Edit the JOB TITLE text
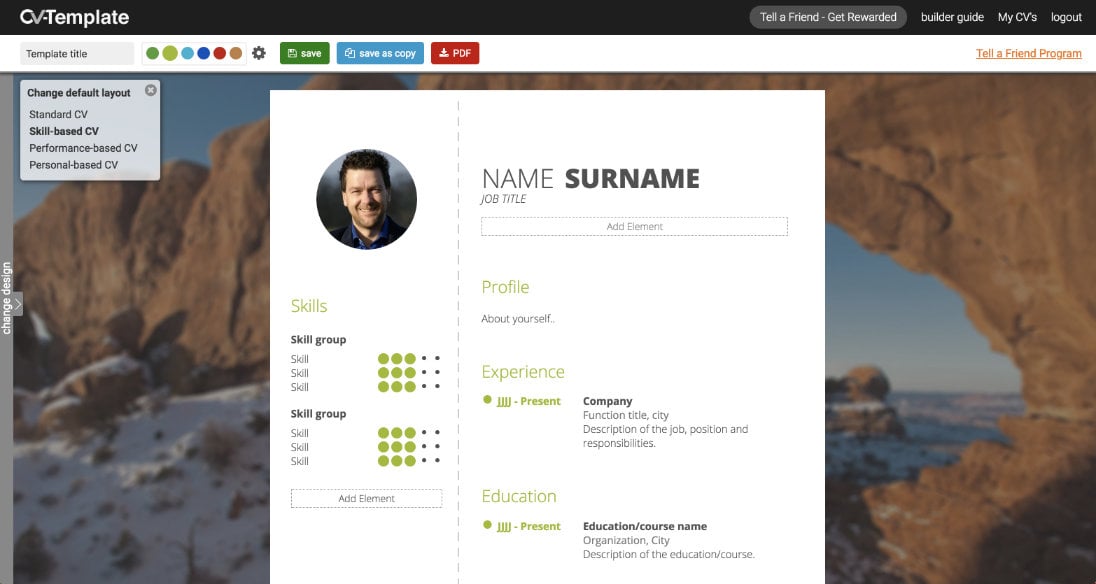Image resolution: width=1096 pixels, height=584 pixels. pos(503,199)
